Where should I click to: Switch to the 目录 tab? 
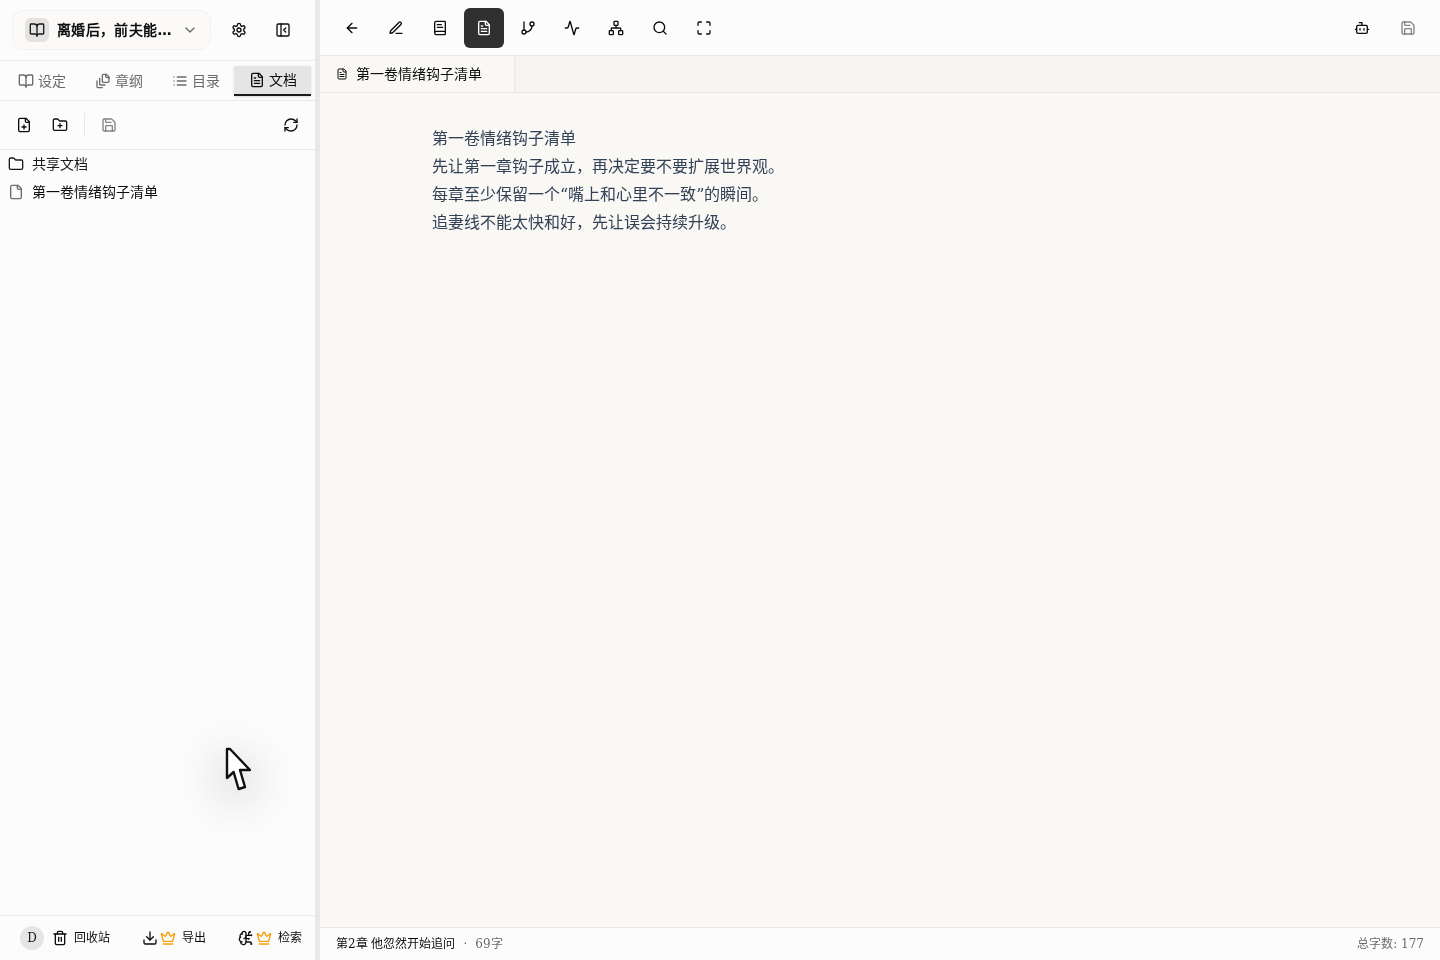pos(196,81)
